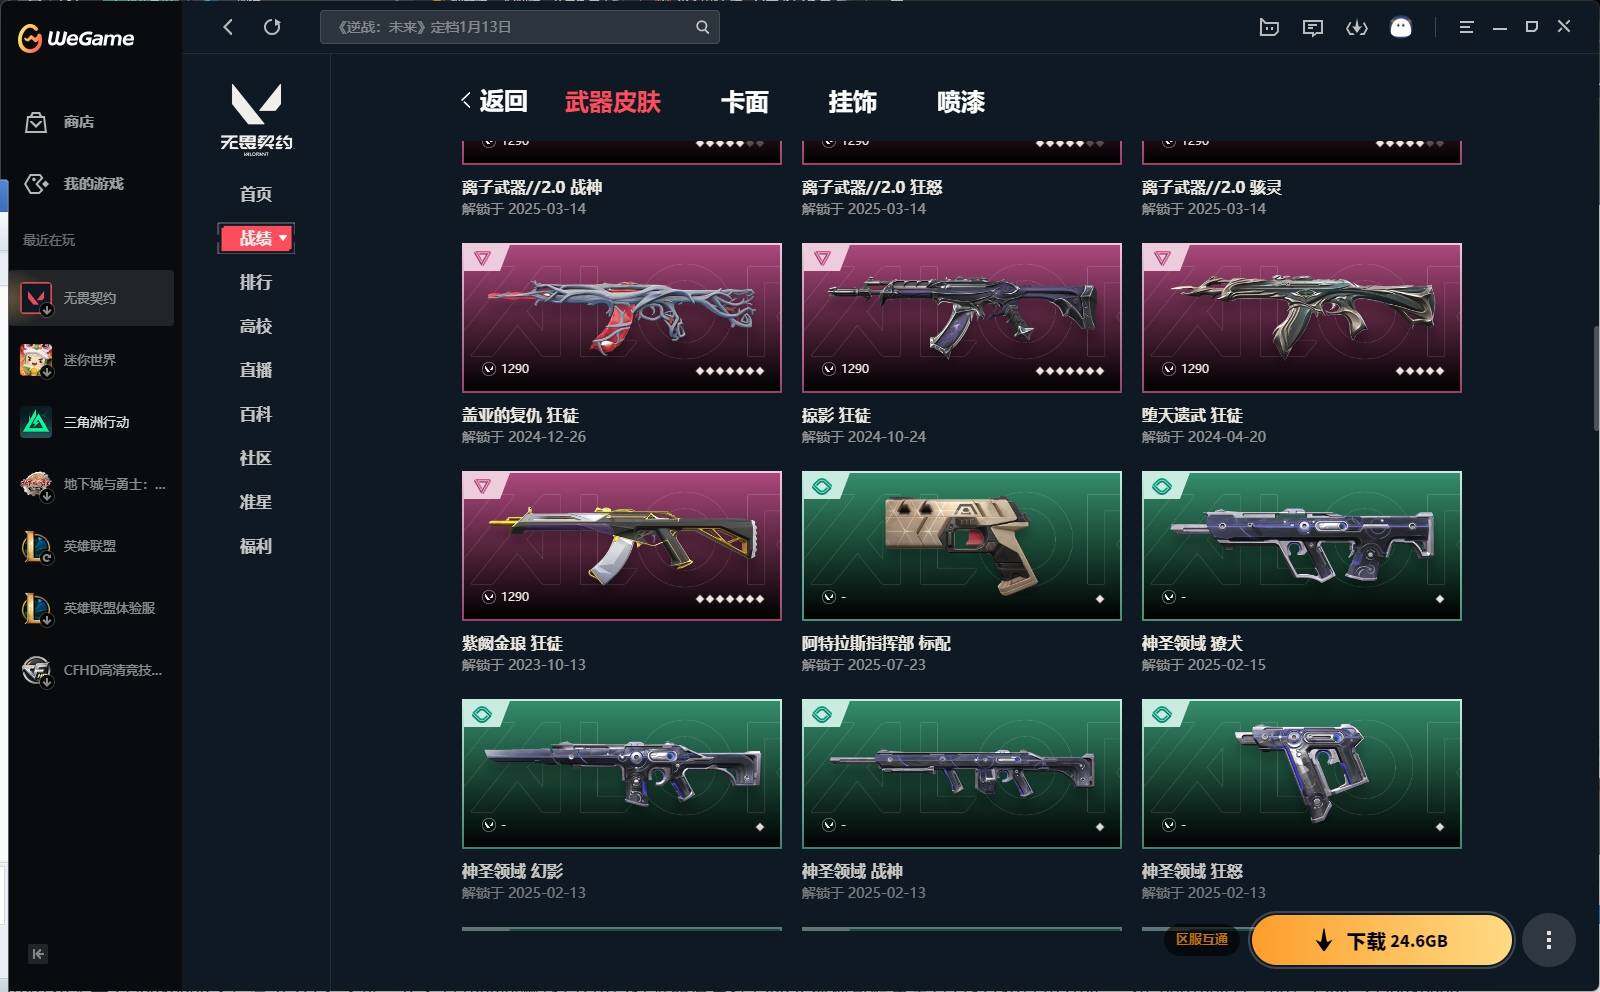This screenshot has height=992, width=1600.
Task: Switch to the 喷漆 tab
Action: coord(961,102)
